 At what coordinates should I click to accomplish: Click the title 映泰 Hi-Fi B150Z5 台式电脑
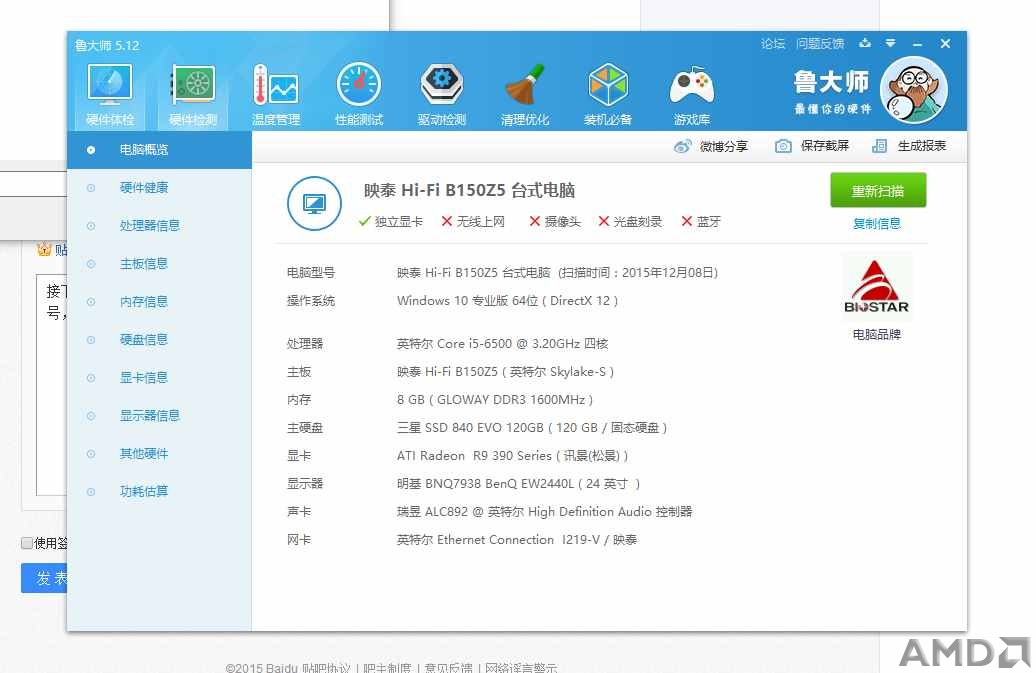pyautogui.click(x=469, y=190)
